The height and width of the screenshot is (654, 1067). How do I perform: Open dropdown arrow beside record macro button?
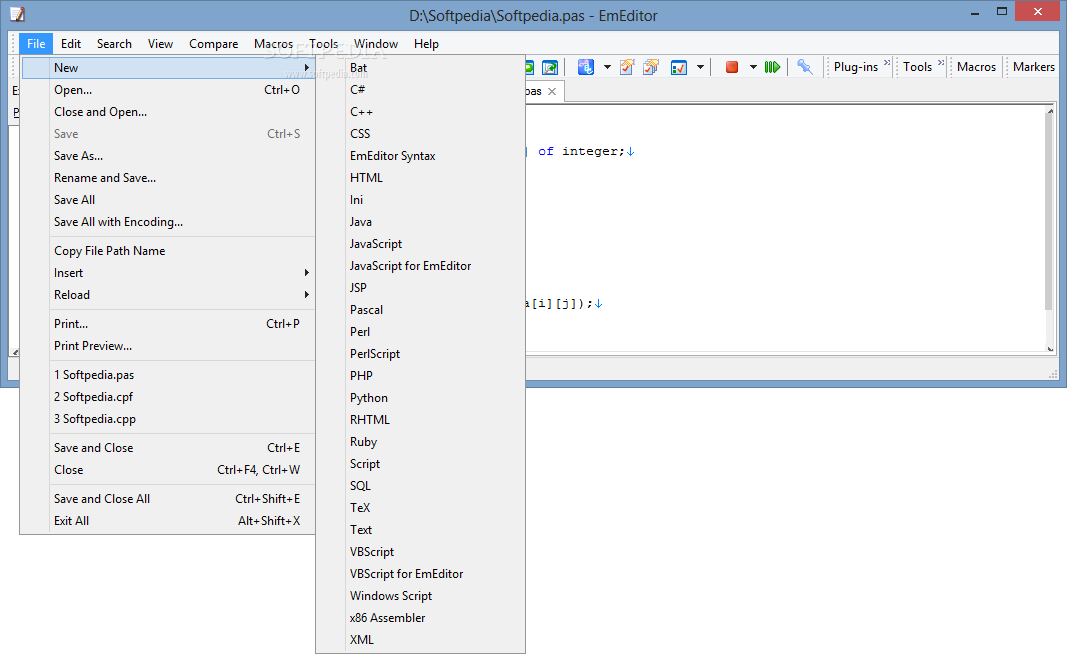pos(753,67)
